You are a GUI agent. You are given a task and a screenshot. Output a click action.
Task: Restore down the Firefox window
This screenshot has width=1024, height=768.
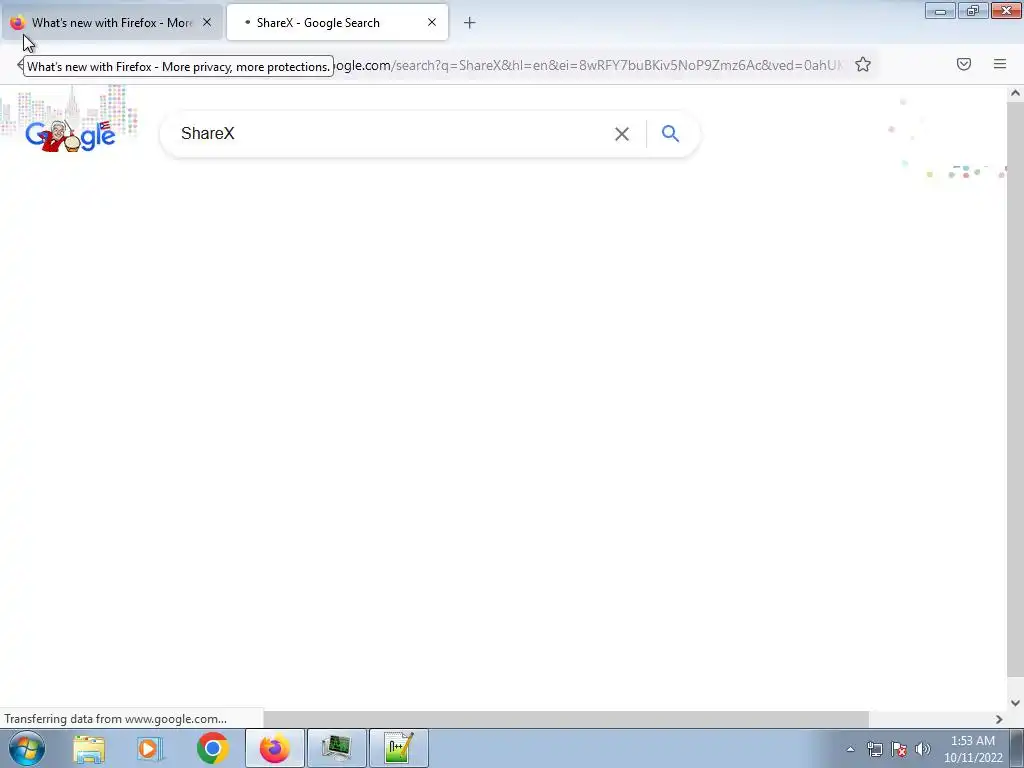(x=973, y=10)
